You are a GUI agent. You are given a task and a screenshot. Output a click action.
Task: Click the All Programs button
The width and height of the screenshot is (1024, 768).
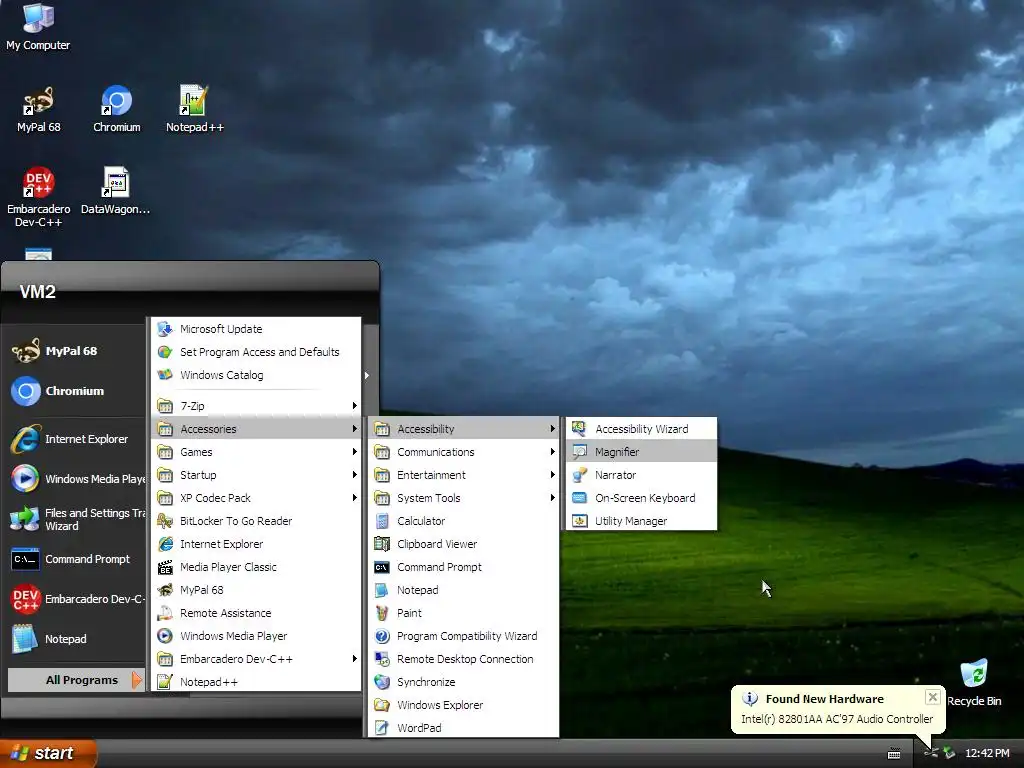[76, 680]
